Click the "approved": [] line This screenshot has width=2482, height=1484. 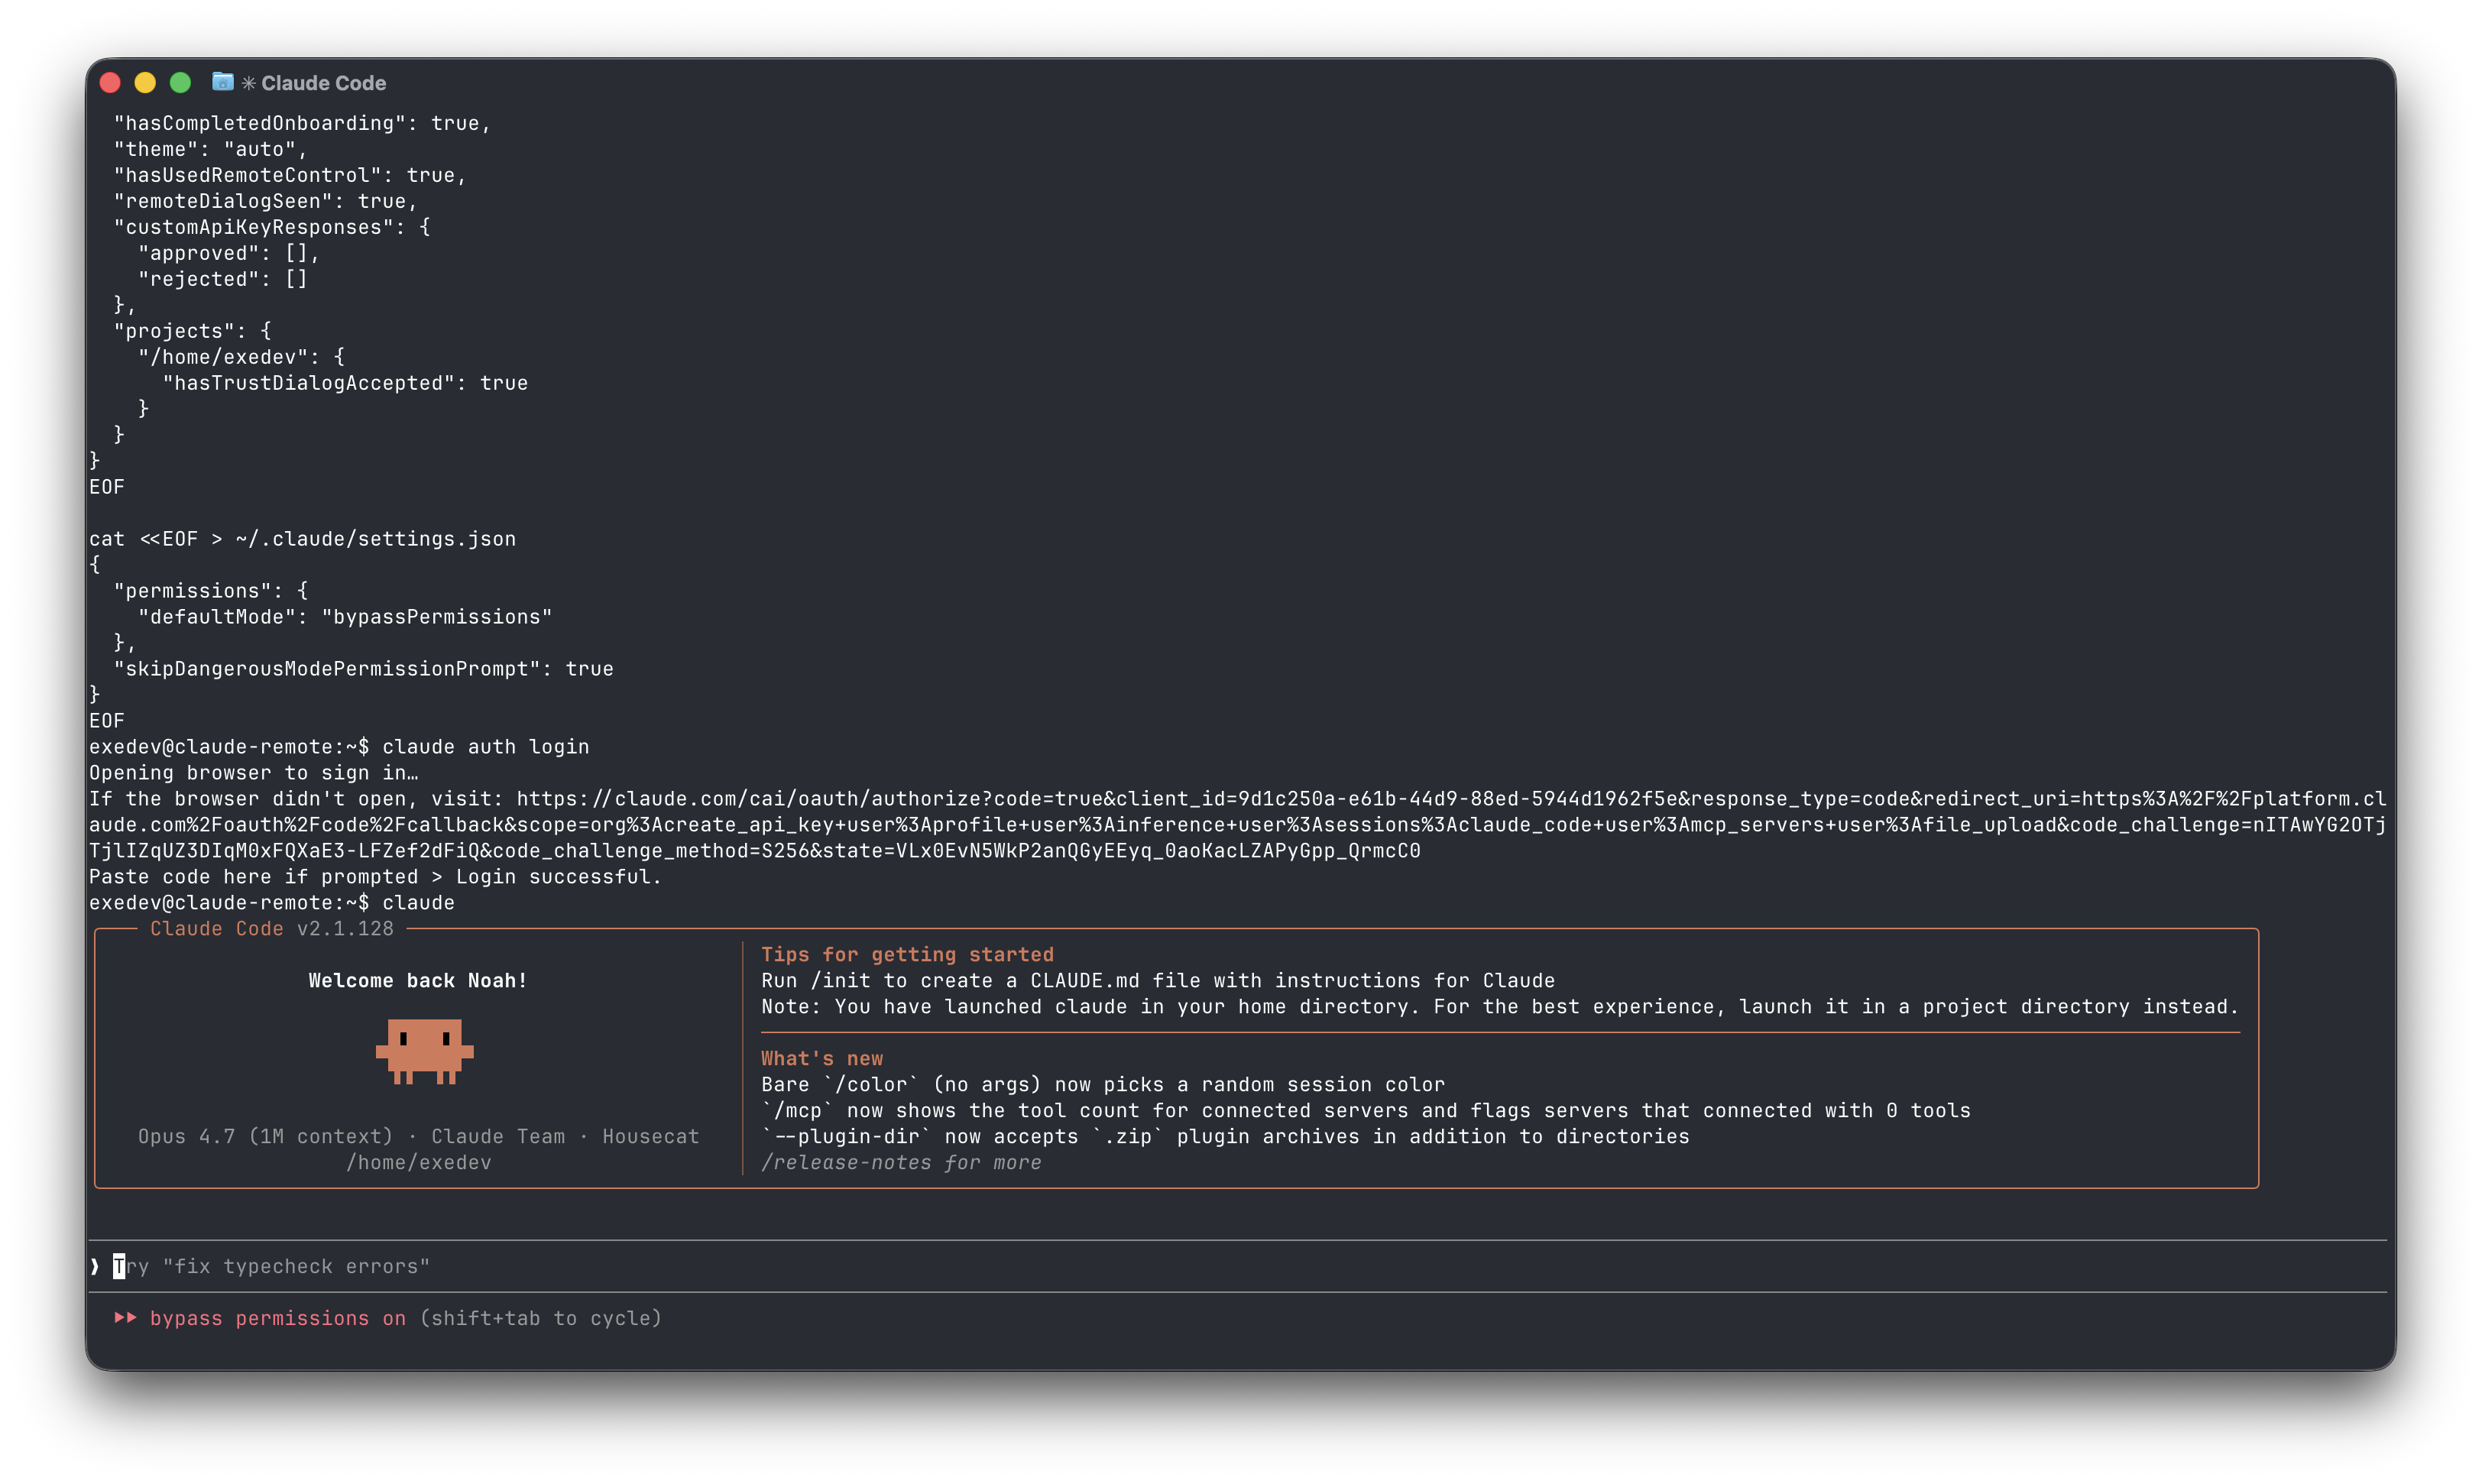(x=229, y=252)
